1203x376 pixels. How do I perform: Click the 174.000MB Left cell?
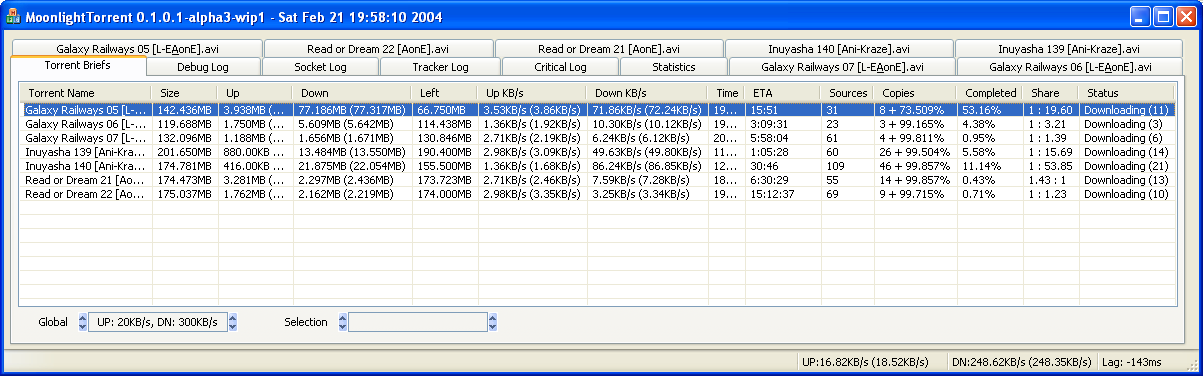click(x=445, y=194)
